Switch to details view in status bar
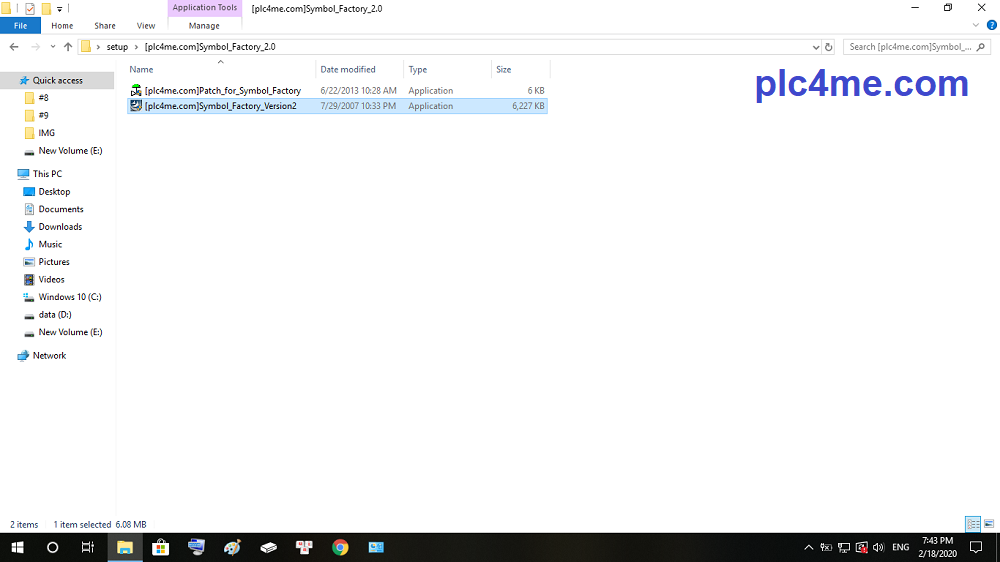Viewport: 1000px width, 562px height. (x=973, y=524)
